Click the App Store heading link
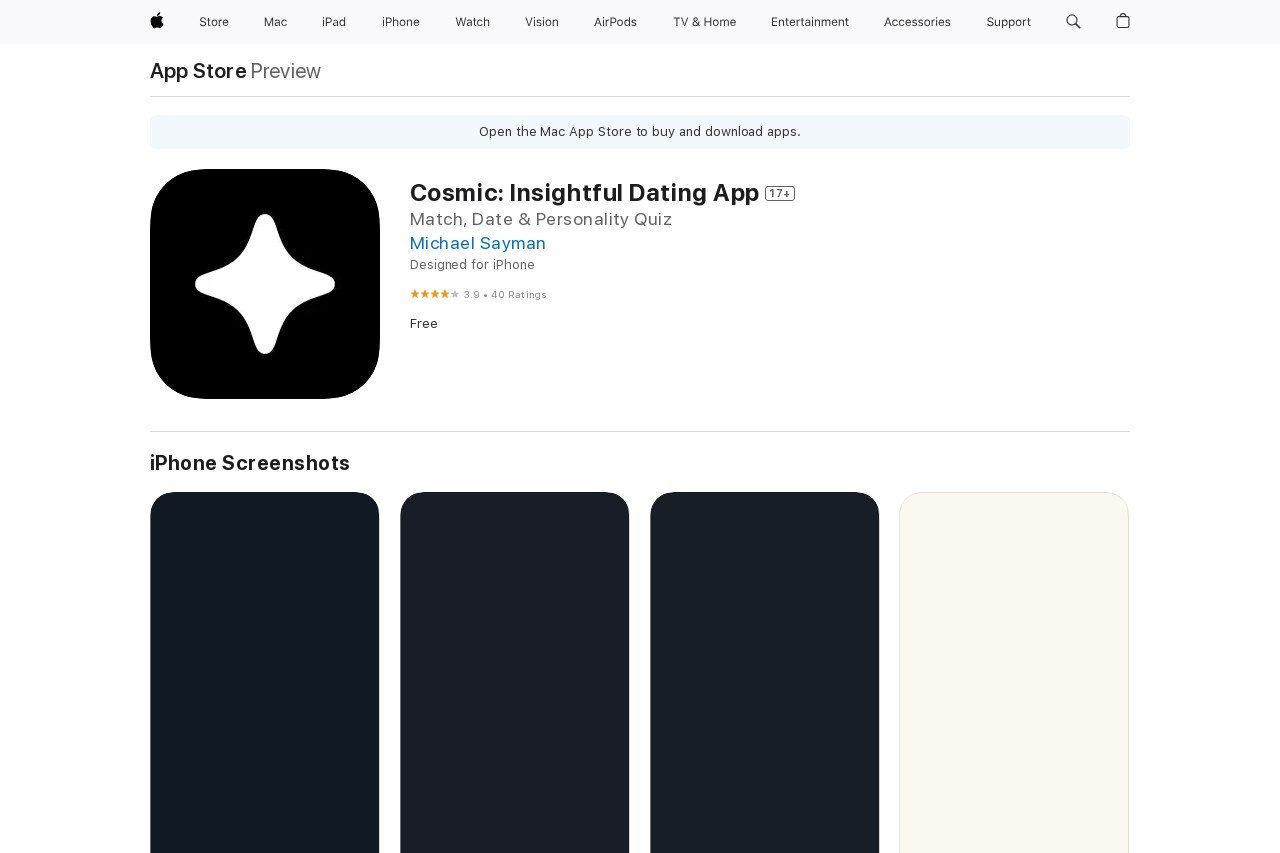Image resolution: width=1280 pixels, height=853 pixels. point(198,71)
